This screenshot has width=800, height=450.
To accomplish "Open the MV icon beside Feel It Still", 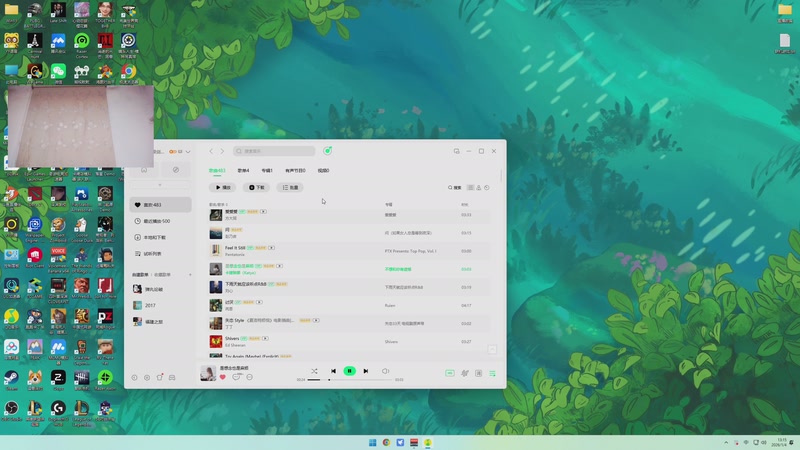I will click(x=271, y=248).
